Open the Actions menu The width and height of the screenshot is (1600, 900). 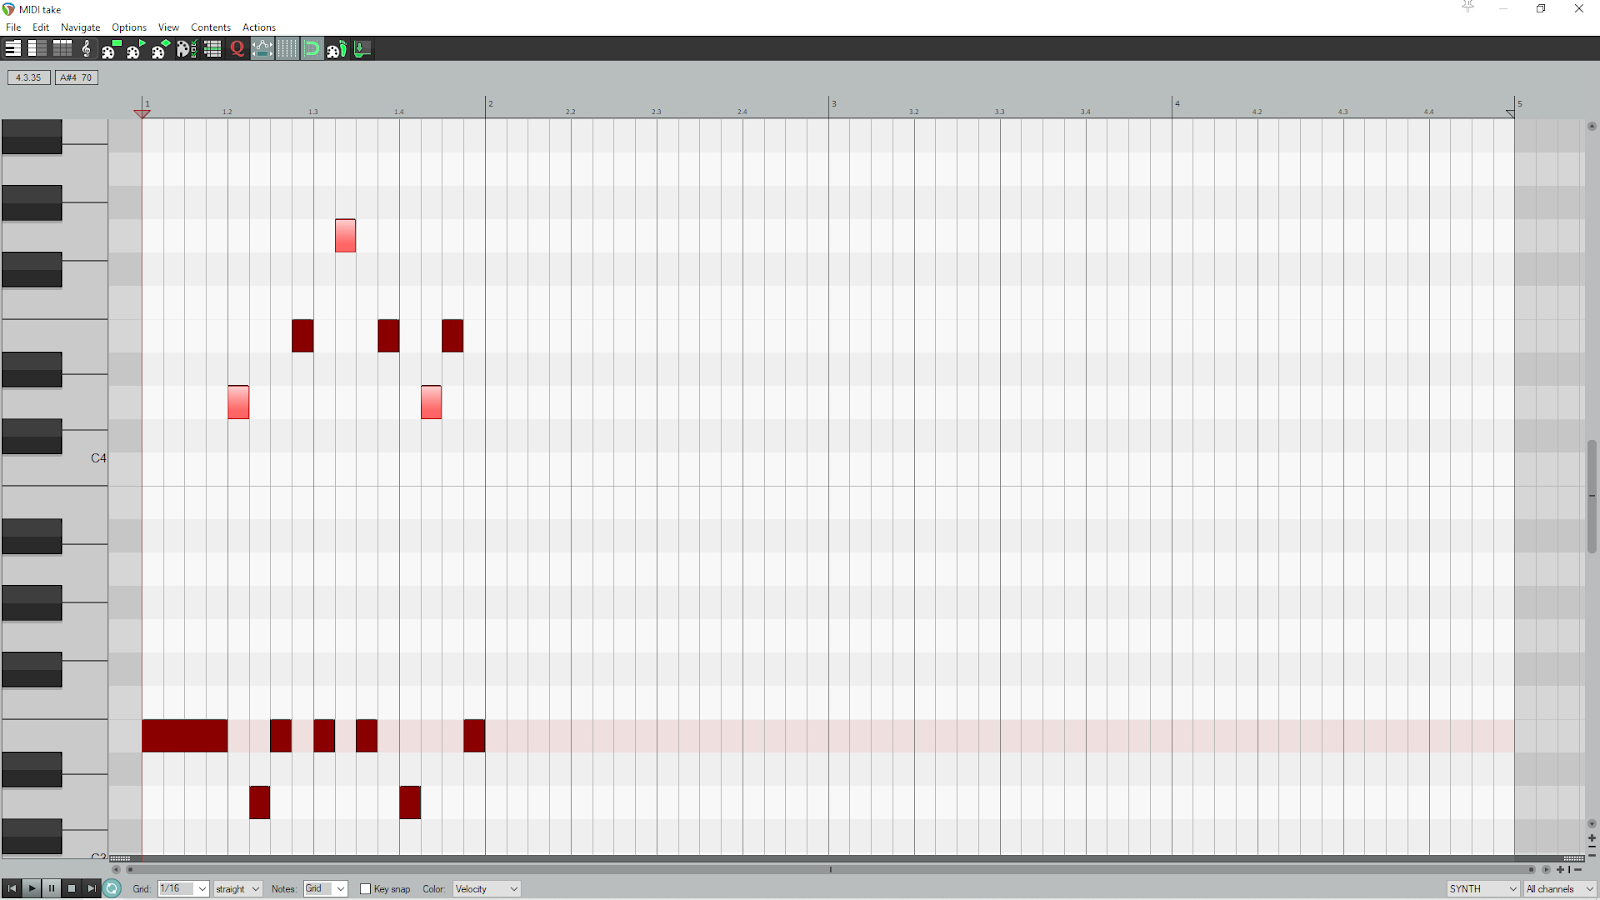[x=259, y=27]
